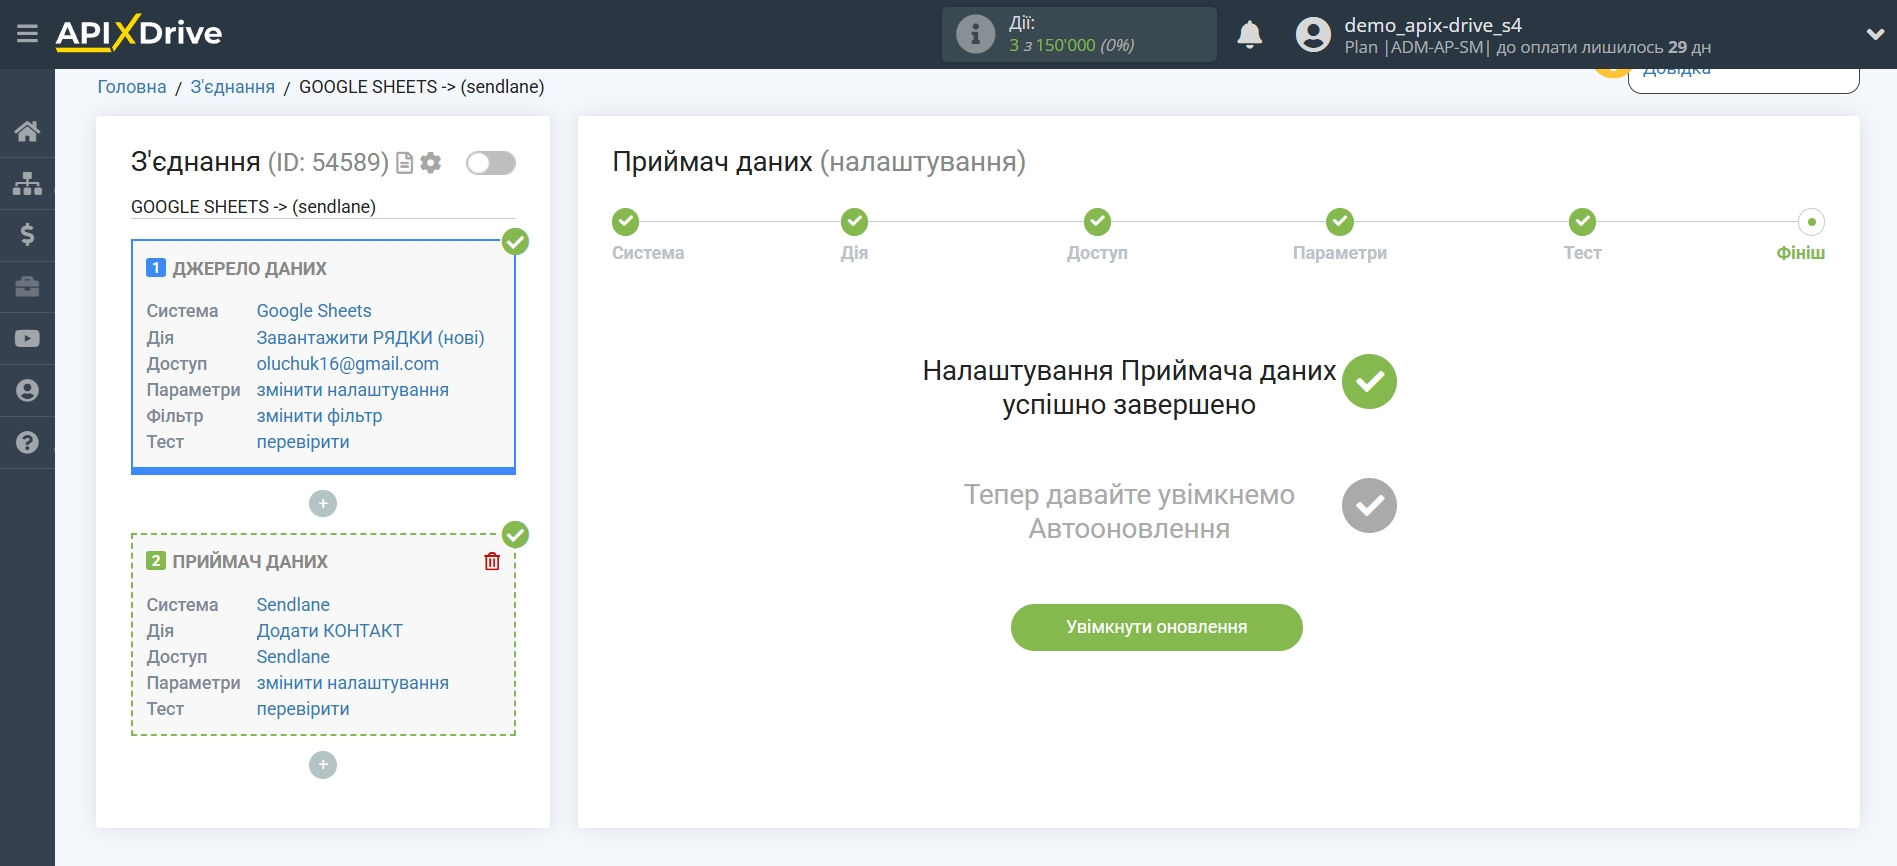Click demo_apix-drive_s4 account name

coord(1432,25)
